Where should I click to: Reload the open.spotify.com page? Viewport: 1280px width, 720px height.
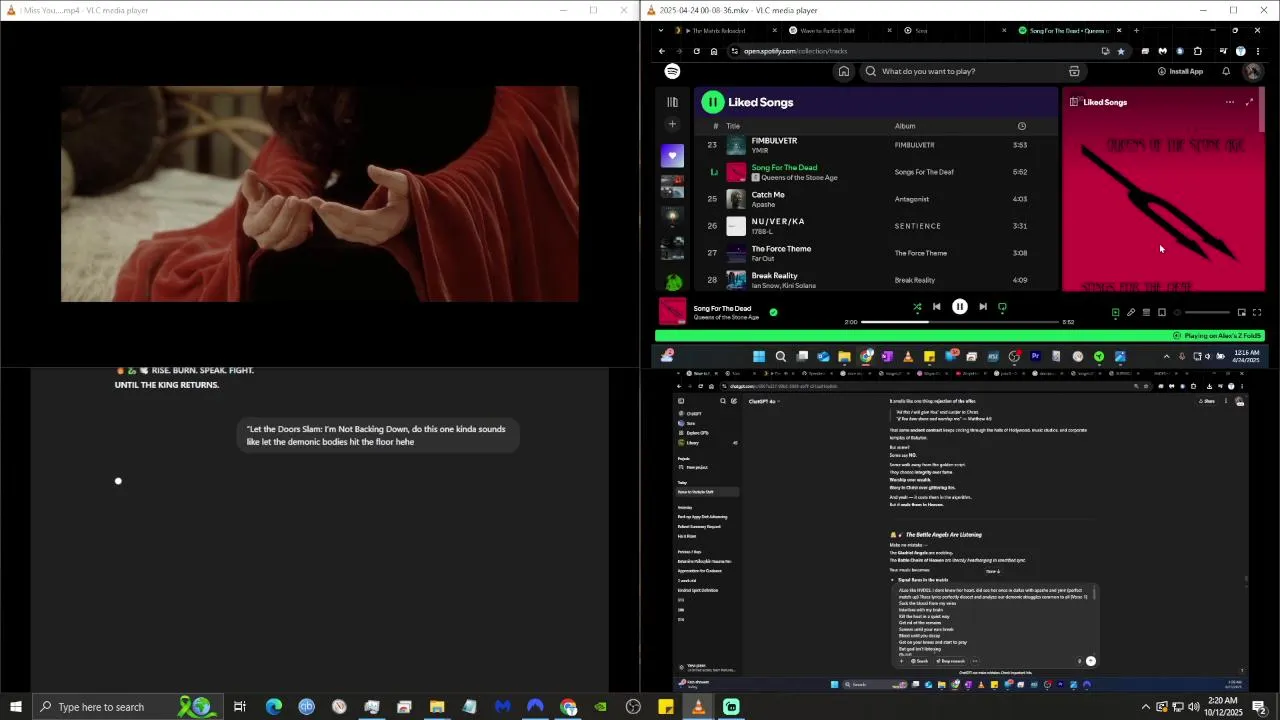coord(696,51)
